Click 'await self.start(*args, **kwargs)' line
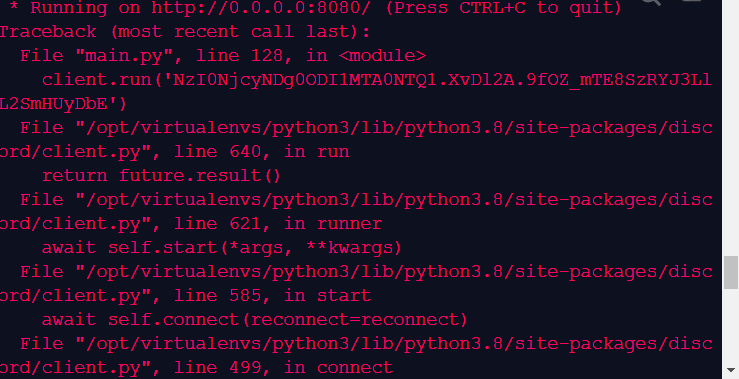Image resolution: width=739 pixels, height=379 pixels. [x=222, y=248]
